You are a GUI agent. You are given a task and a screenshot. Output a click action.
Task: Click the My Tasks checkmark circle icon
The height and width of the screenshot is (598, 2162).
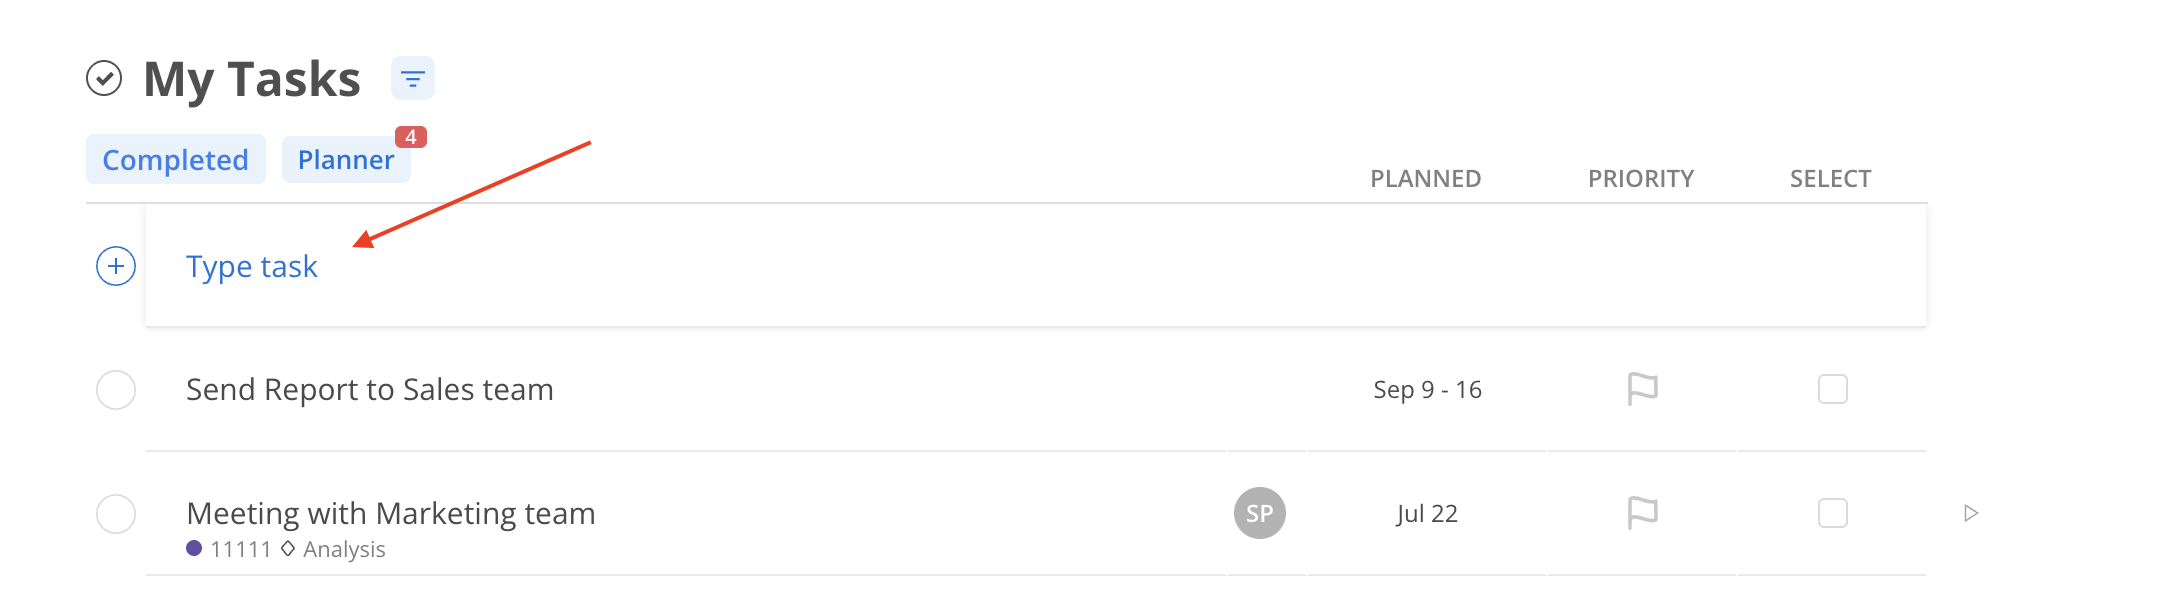click(104, 78)
